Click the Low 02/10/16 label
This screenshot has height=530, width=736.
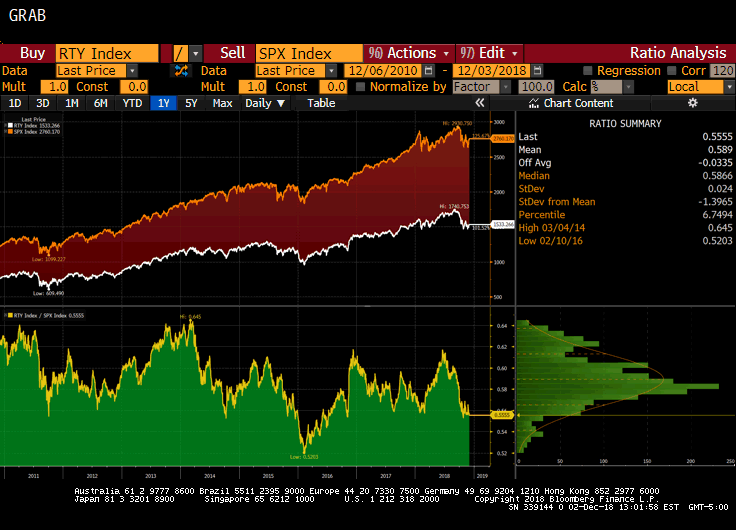(550, 241)
